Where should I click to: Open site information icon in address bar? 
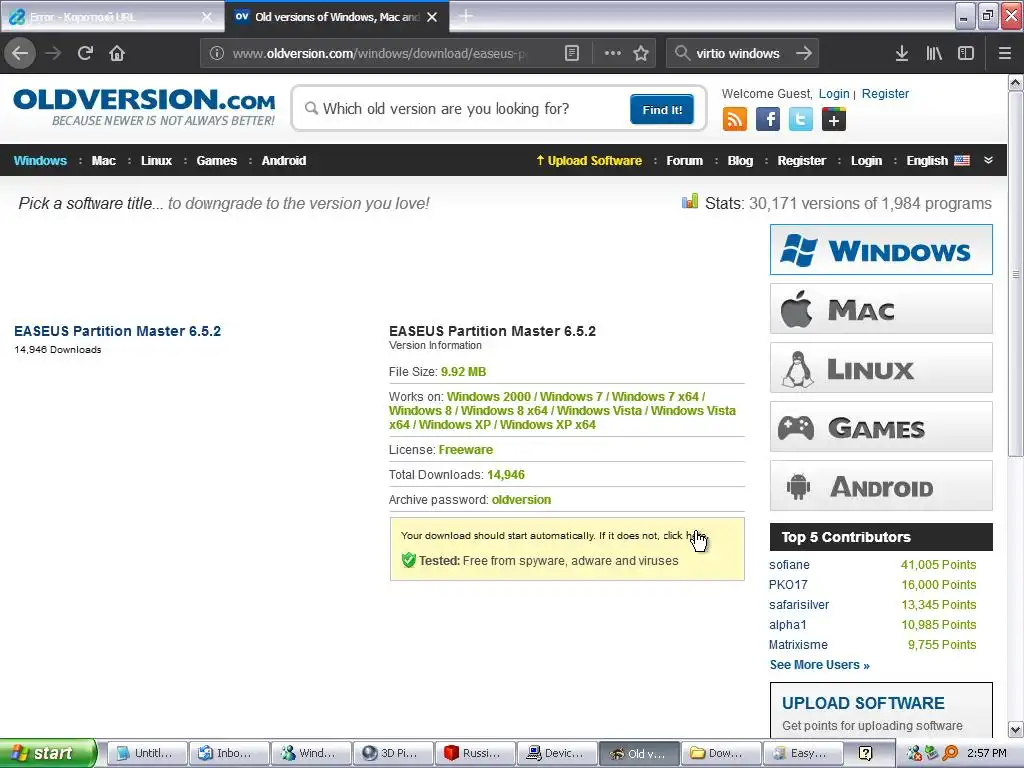[x=217, y=53]
